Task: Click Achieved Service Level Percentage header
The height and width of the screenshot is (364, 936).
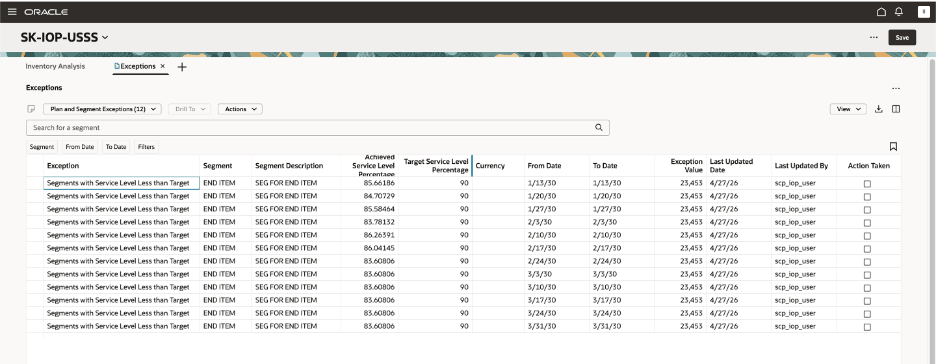Action: [x=370, y=166]
